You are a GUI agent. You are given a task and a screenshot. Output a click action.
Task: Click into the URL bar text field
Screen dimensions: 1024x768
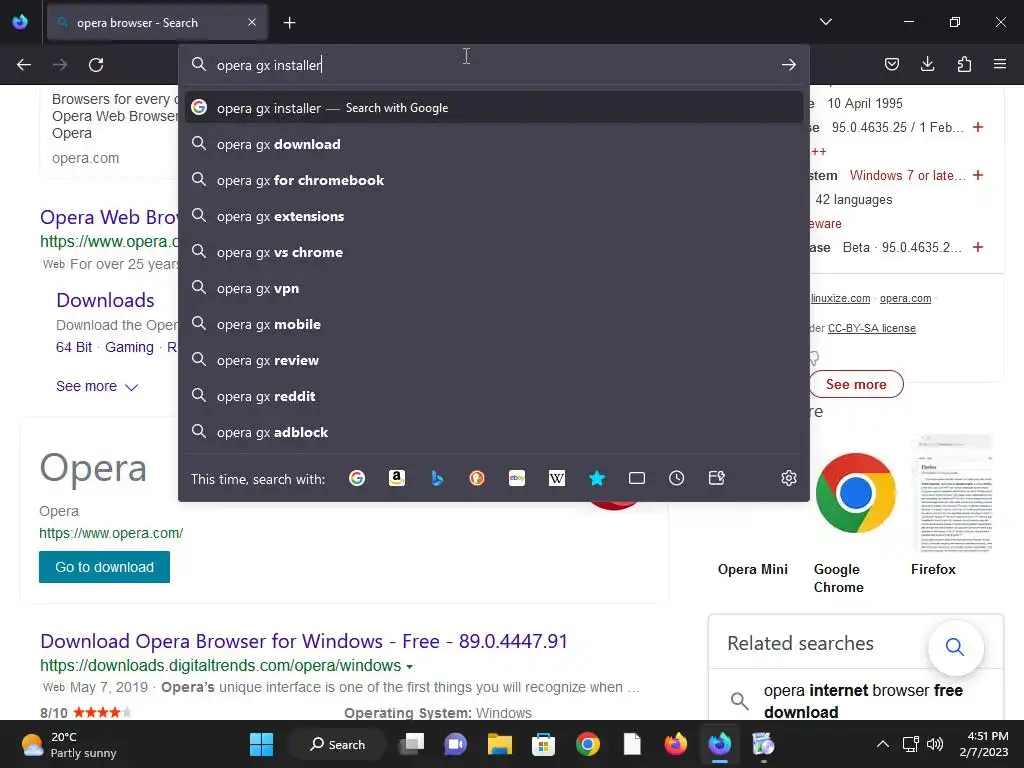tap(493, 65)
